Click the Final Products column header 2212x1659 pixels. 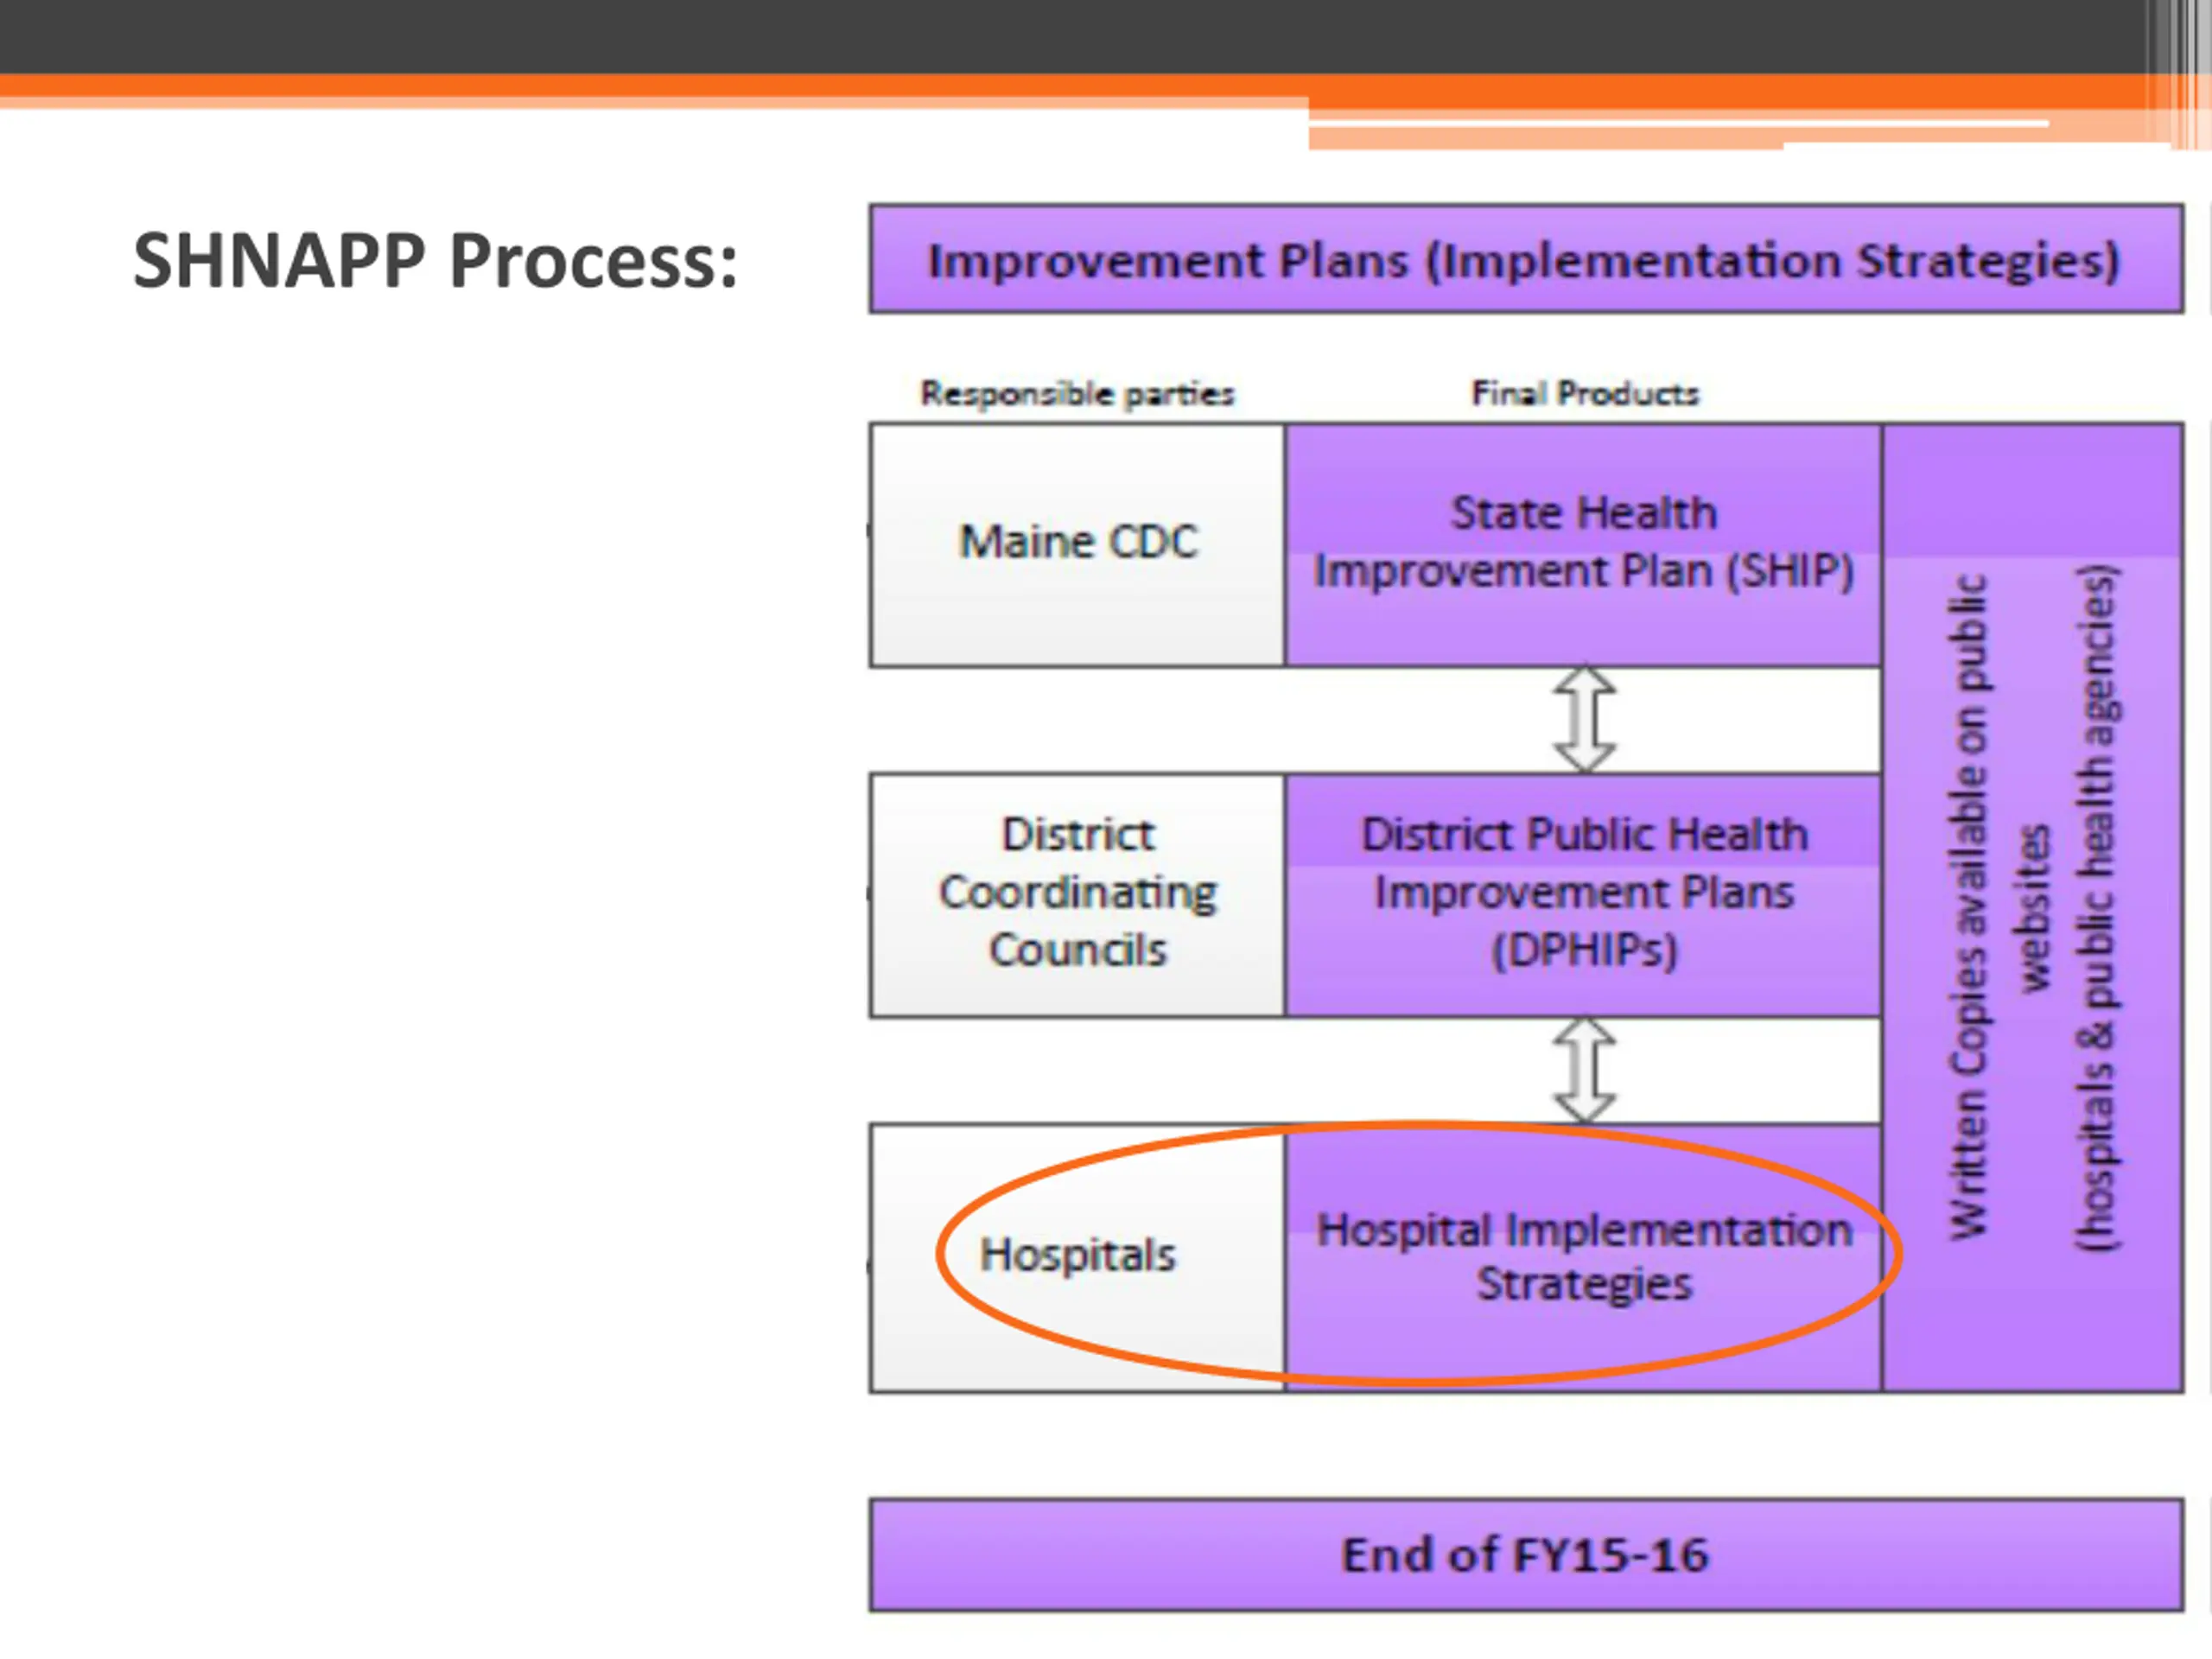click(x=1584, y=393)
